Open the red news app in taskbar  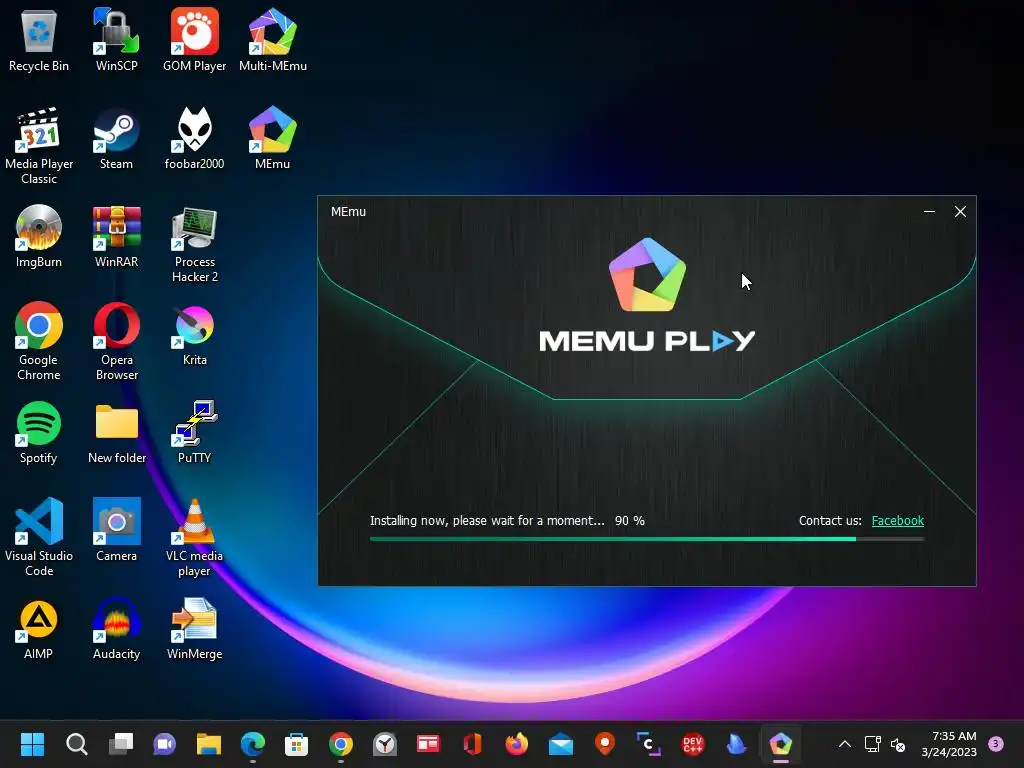click(428, 744)
